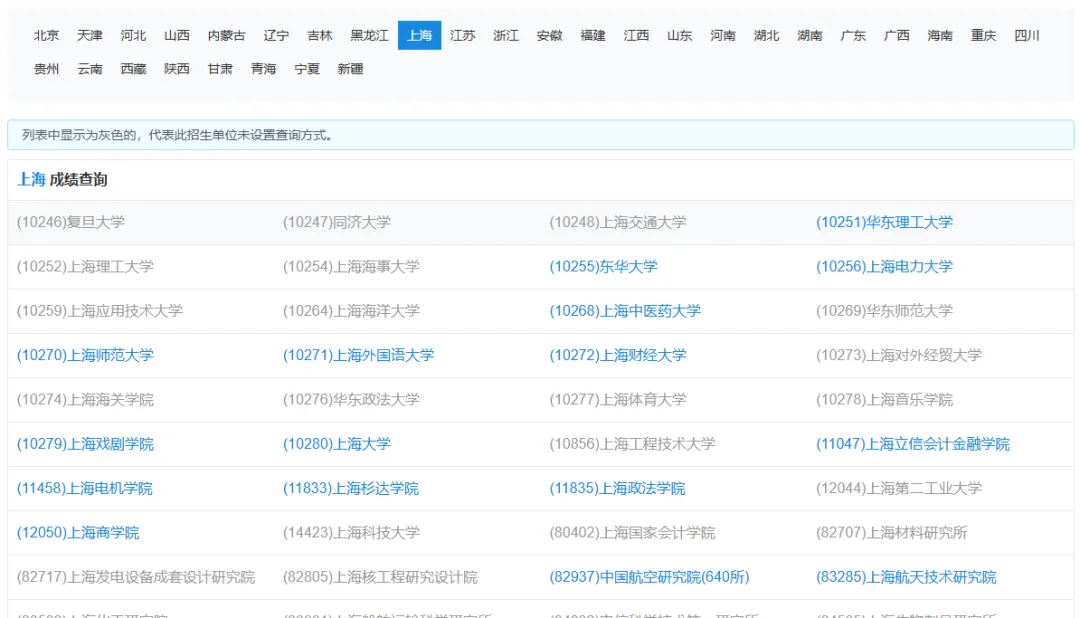Open the 四川 province tab
The height and width of the screenshot is (618, 1080).
1027,35
